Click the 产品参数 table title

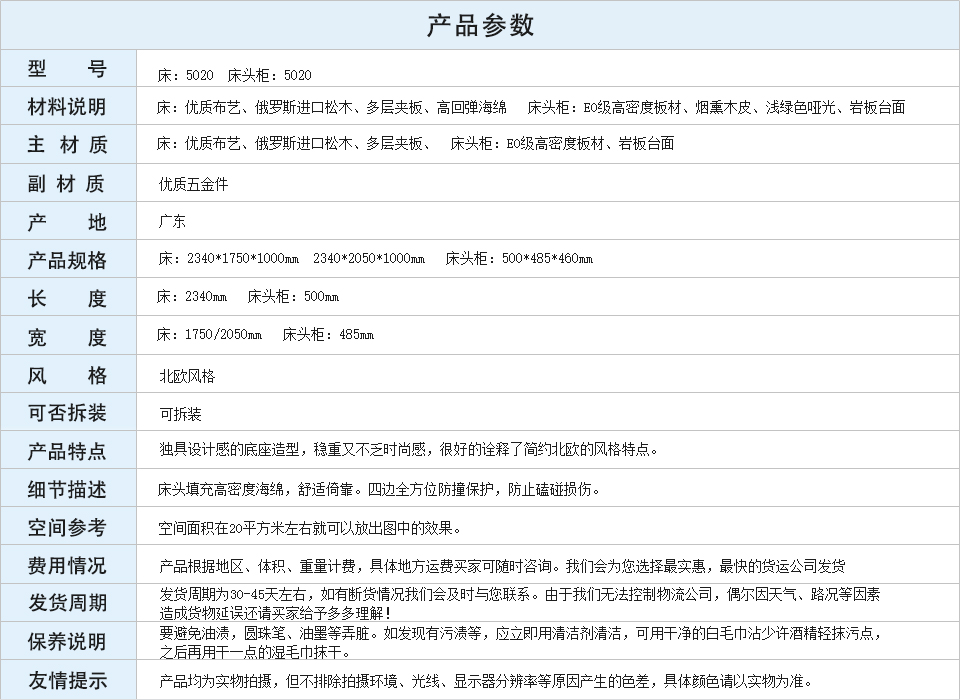click(480, 25)
